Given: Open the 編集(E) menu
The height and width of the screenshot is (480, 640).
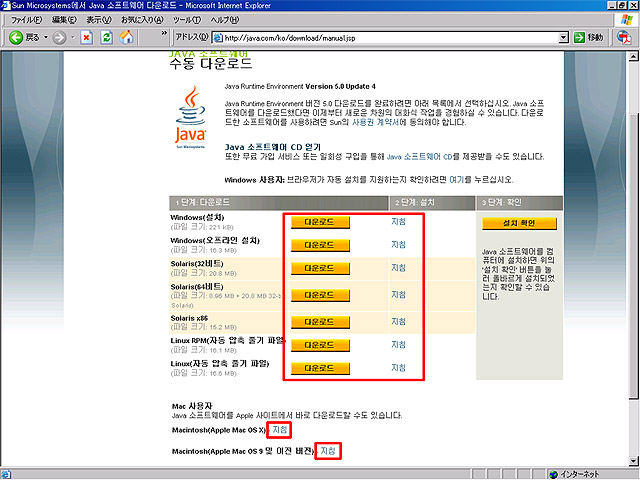Looking at the screenshot, I should pos(64,20).
